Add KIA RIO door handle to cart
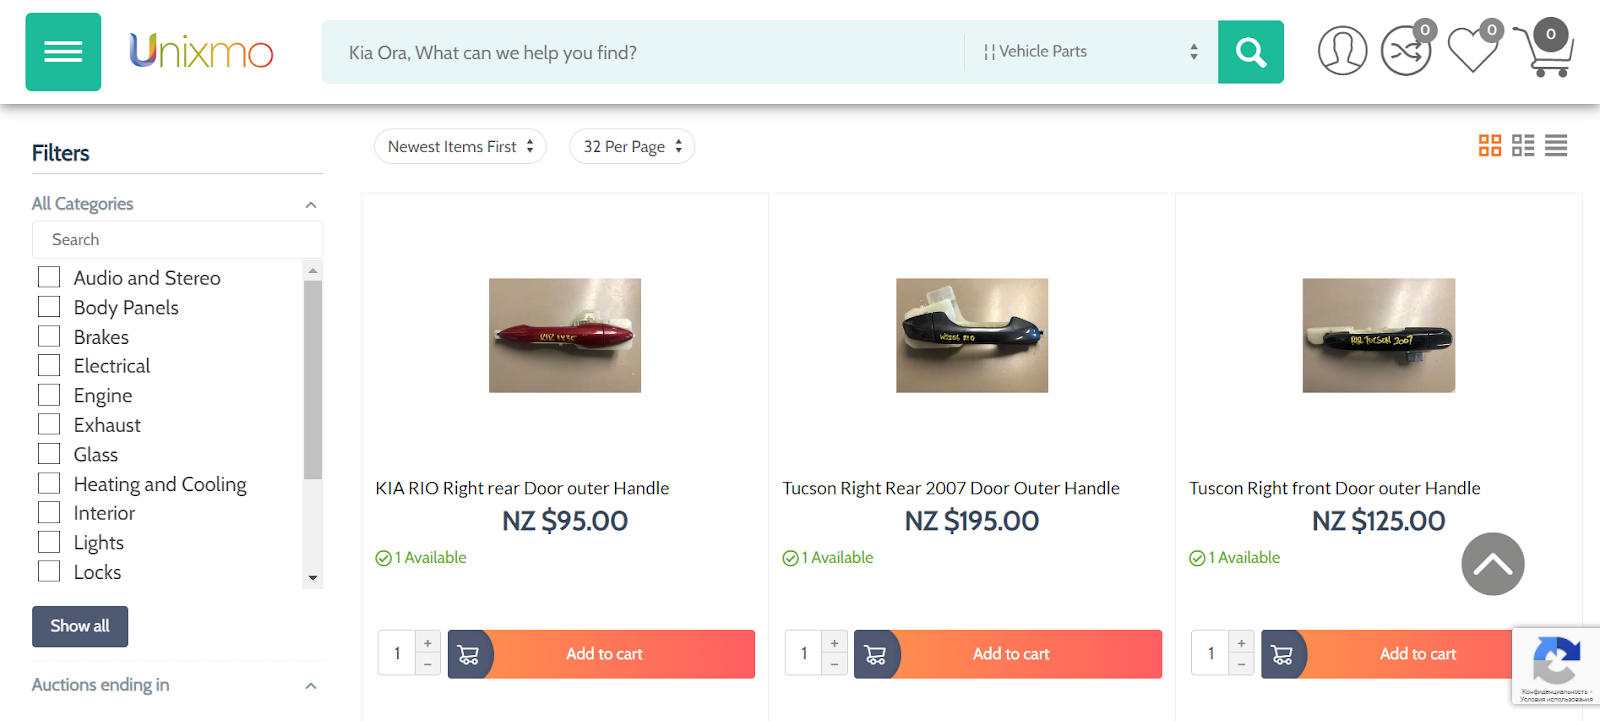 (x=603, y=654)
